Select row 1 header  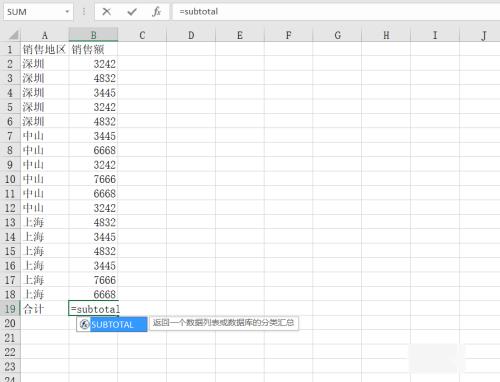pyautogui.click(x=10, y=50)
